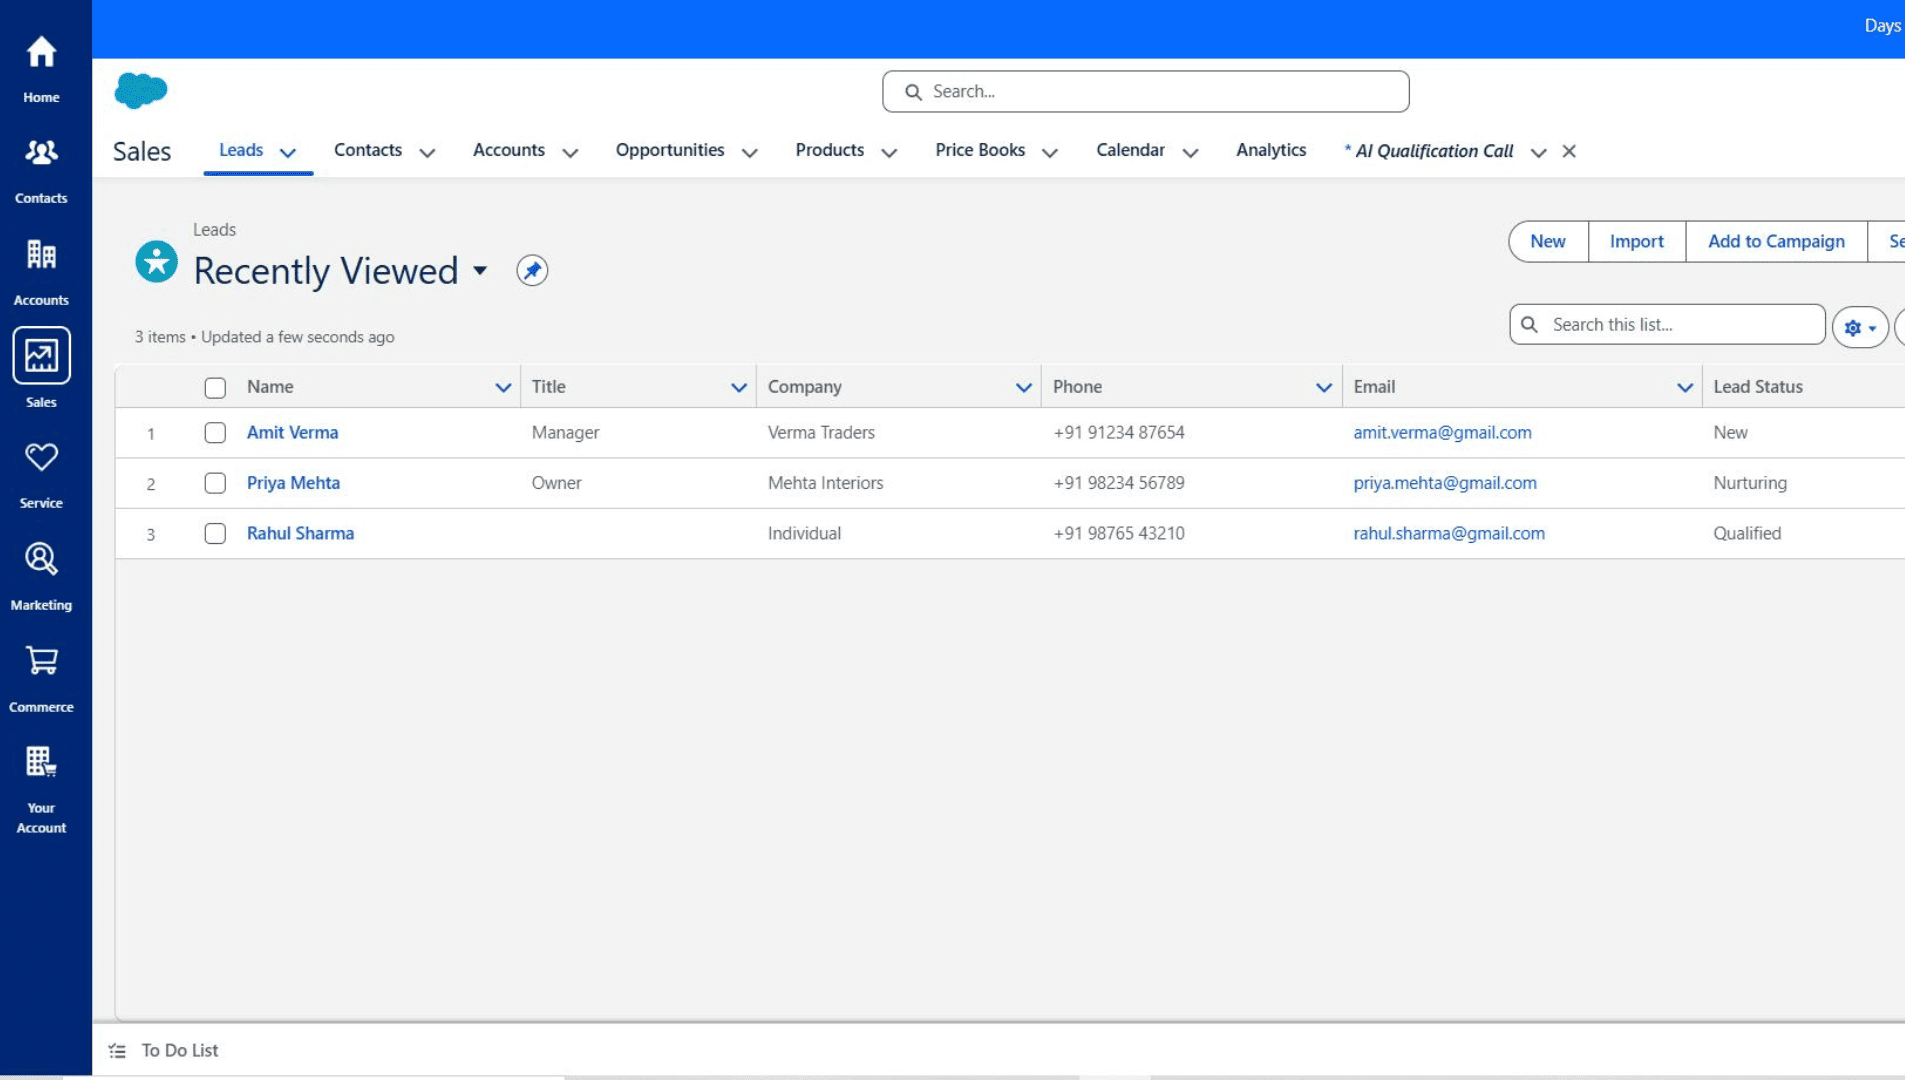Open AI Qualification Call tab dropdown
Image resolution: width=1920 pixels, height=1080 pixels.
click(1539, 153)
